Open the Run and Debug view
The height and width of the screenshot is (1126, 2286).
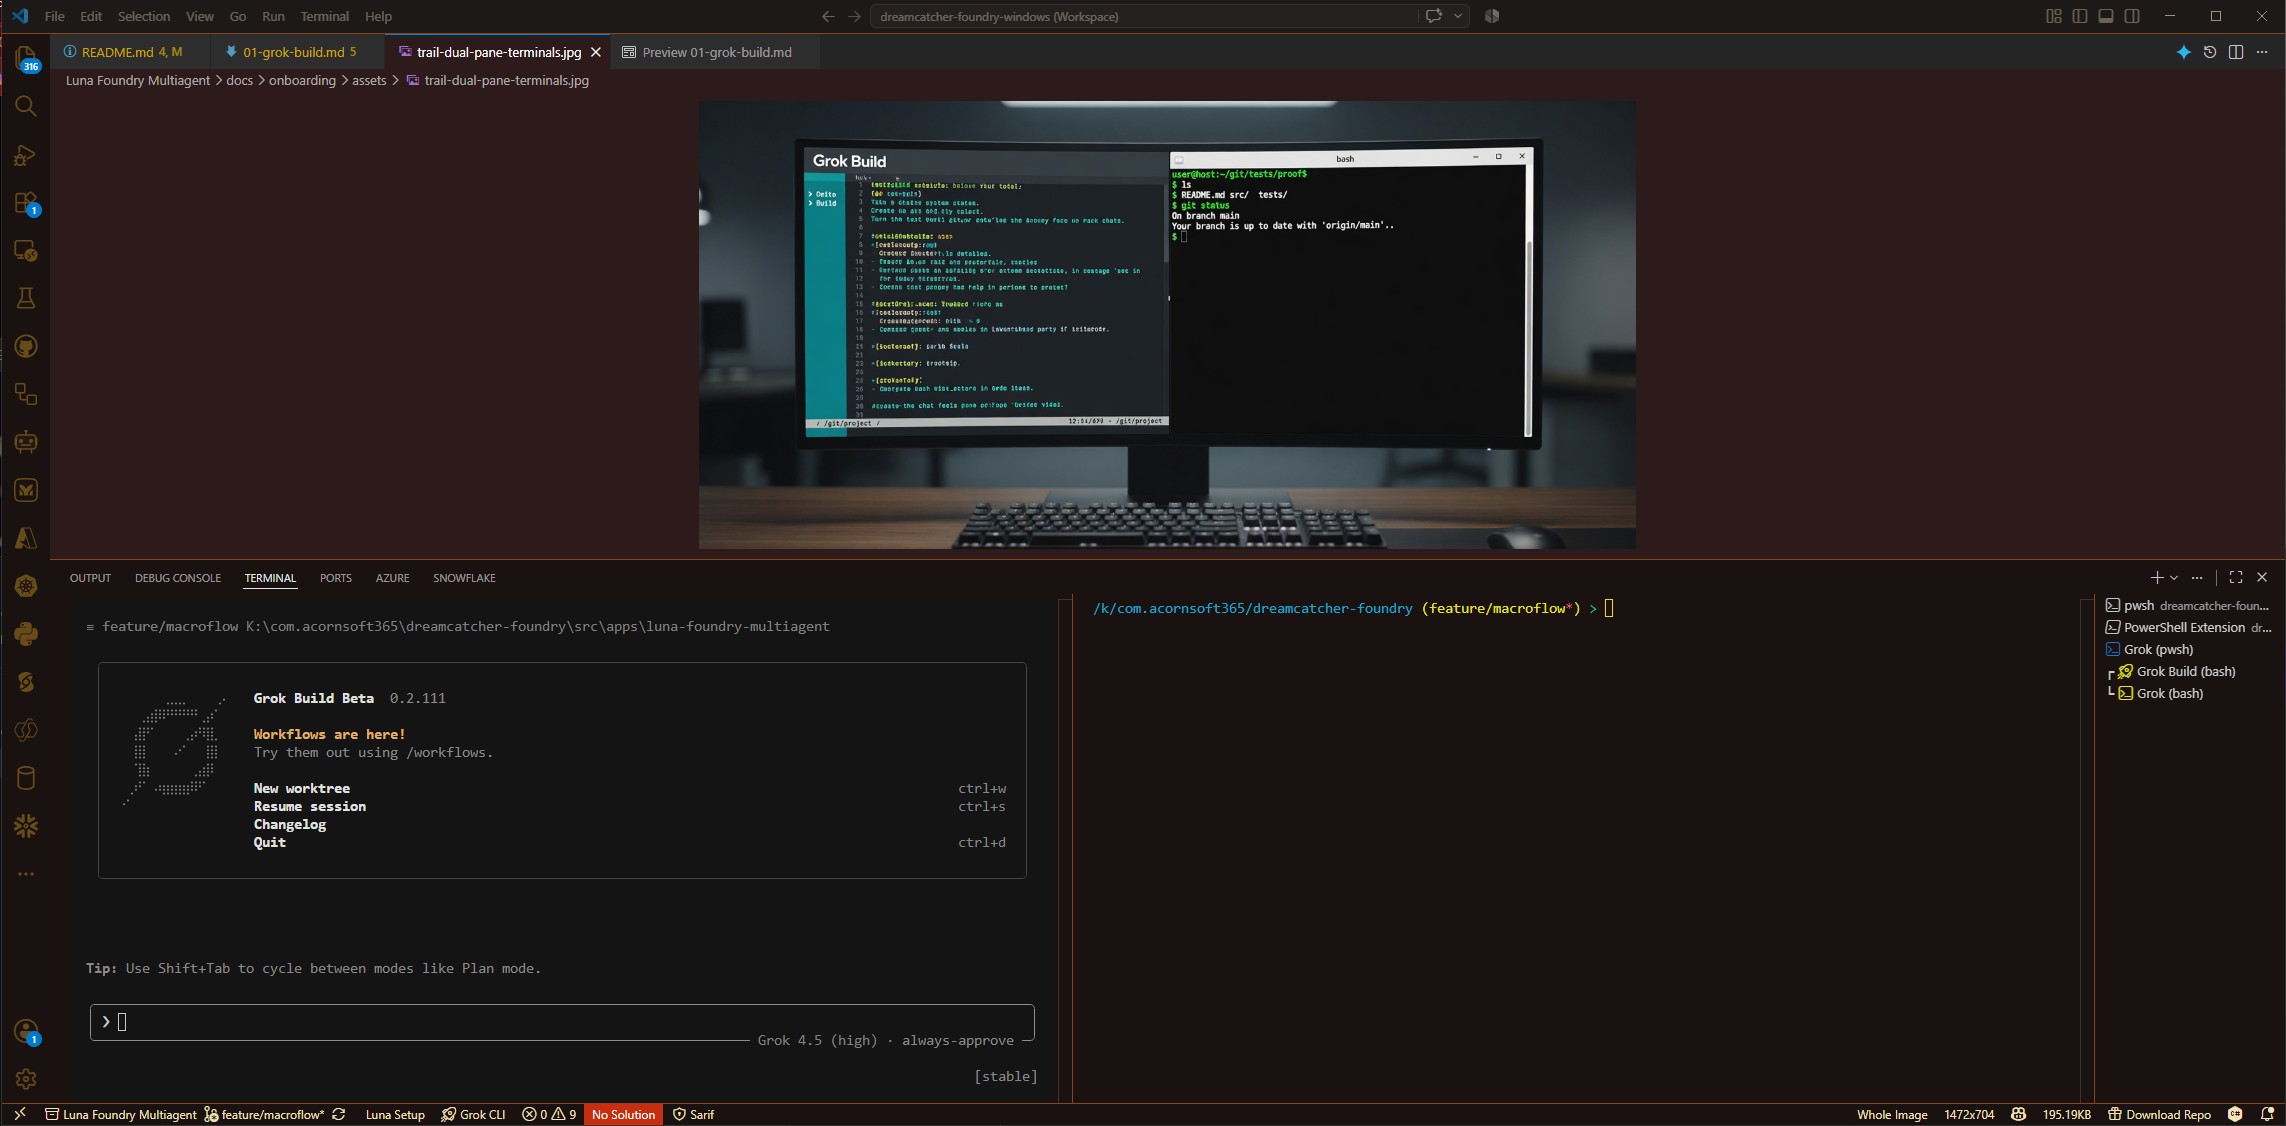pyautogui.click(x=26, y=155)
